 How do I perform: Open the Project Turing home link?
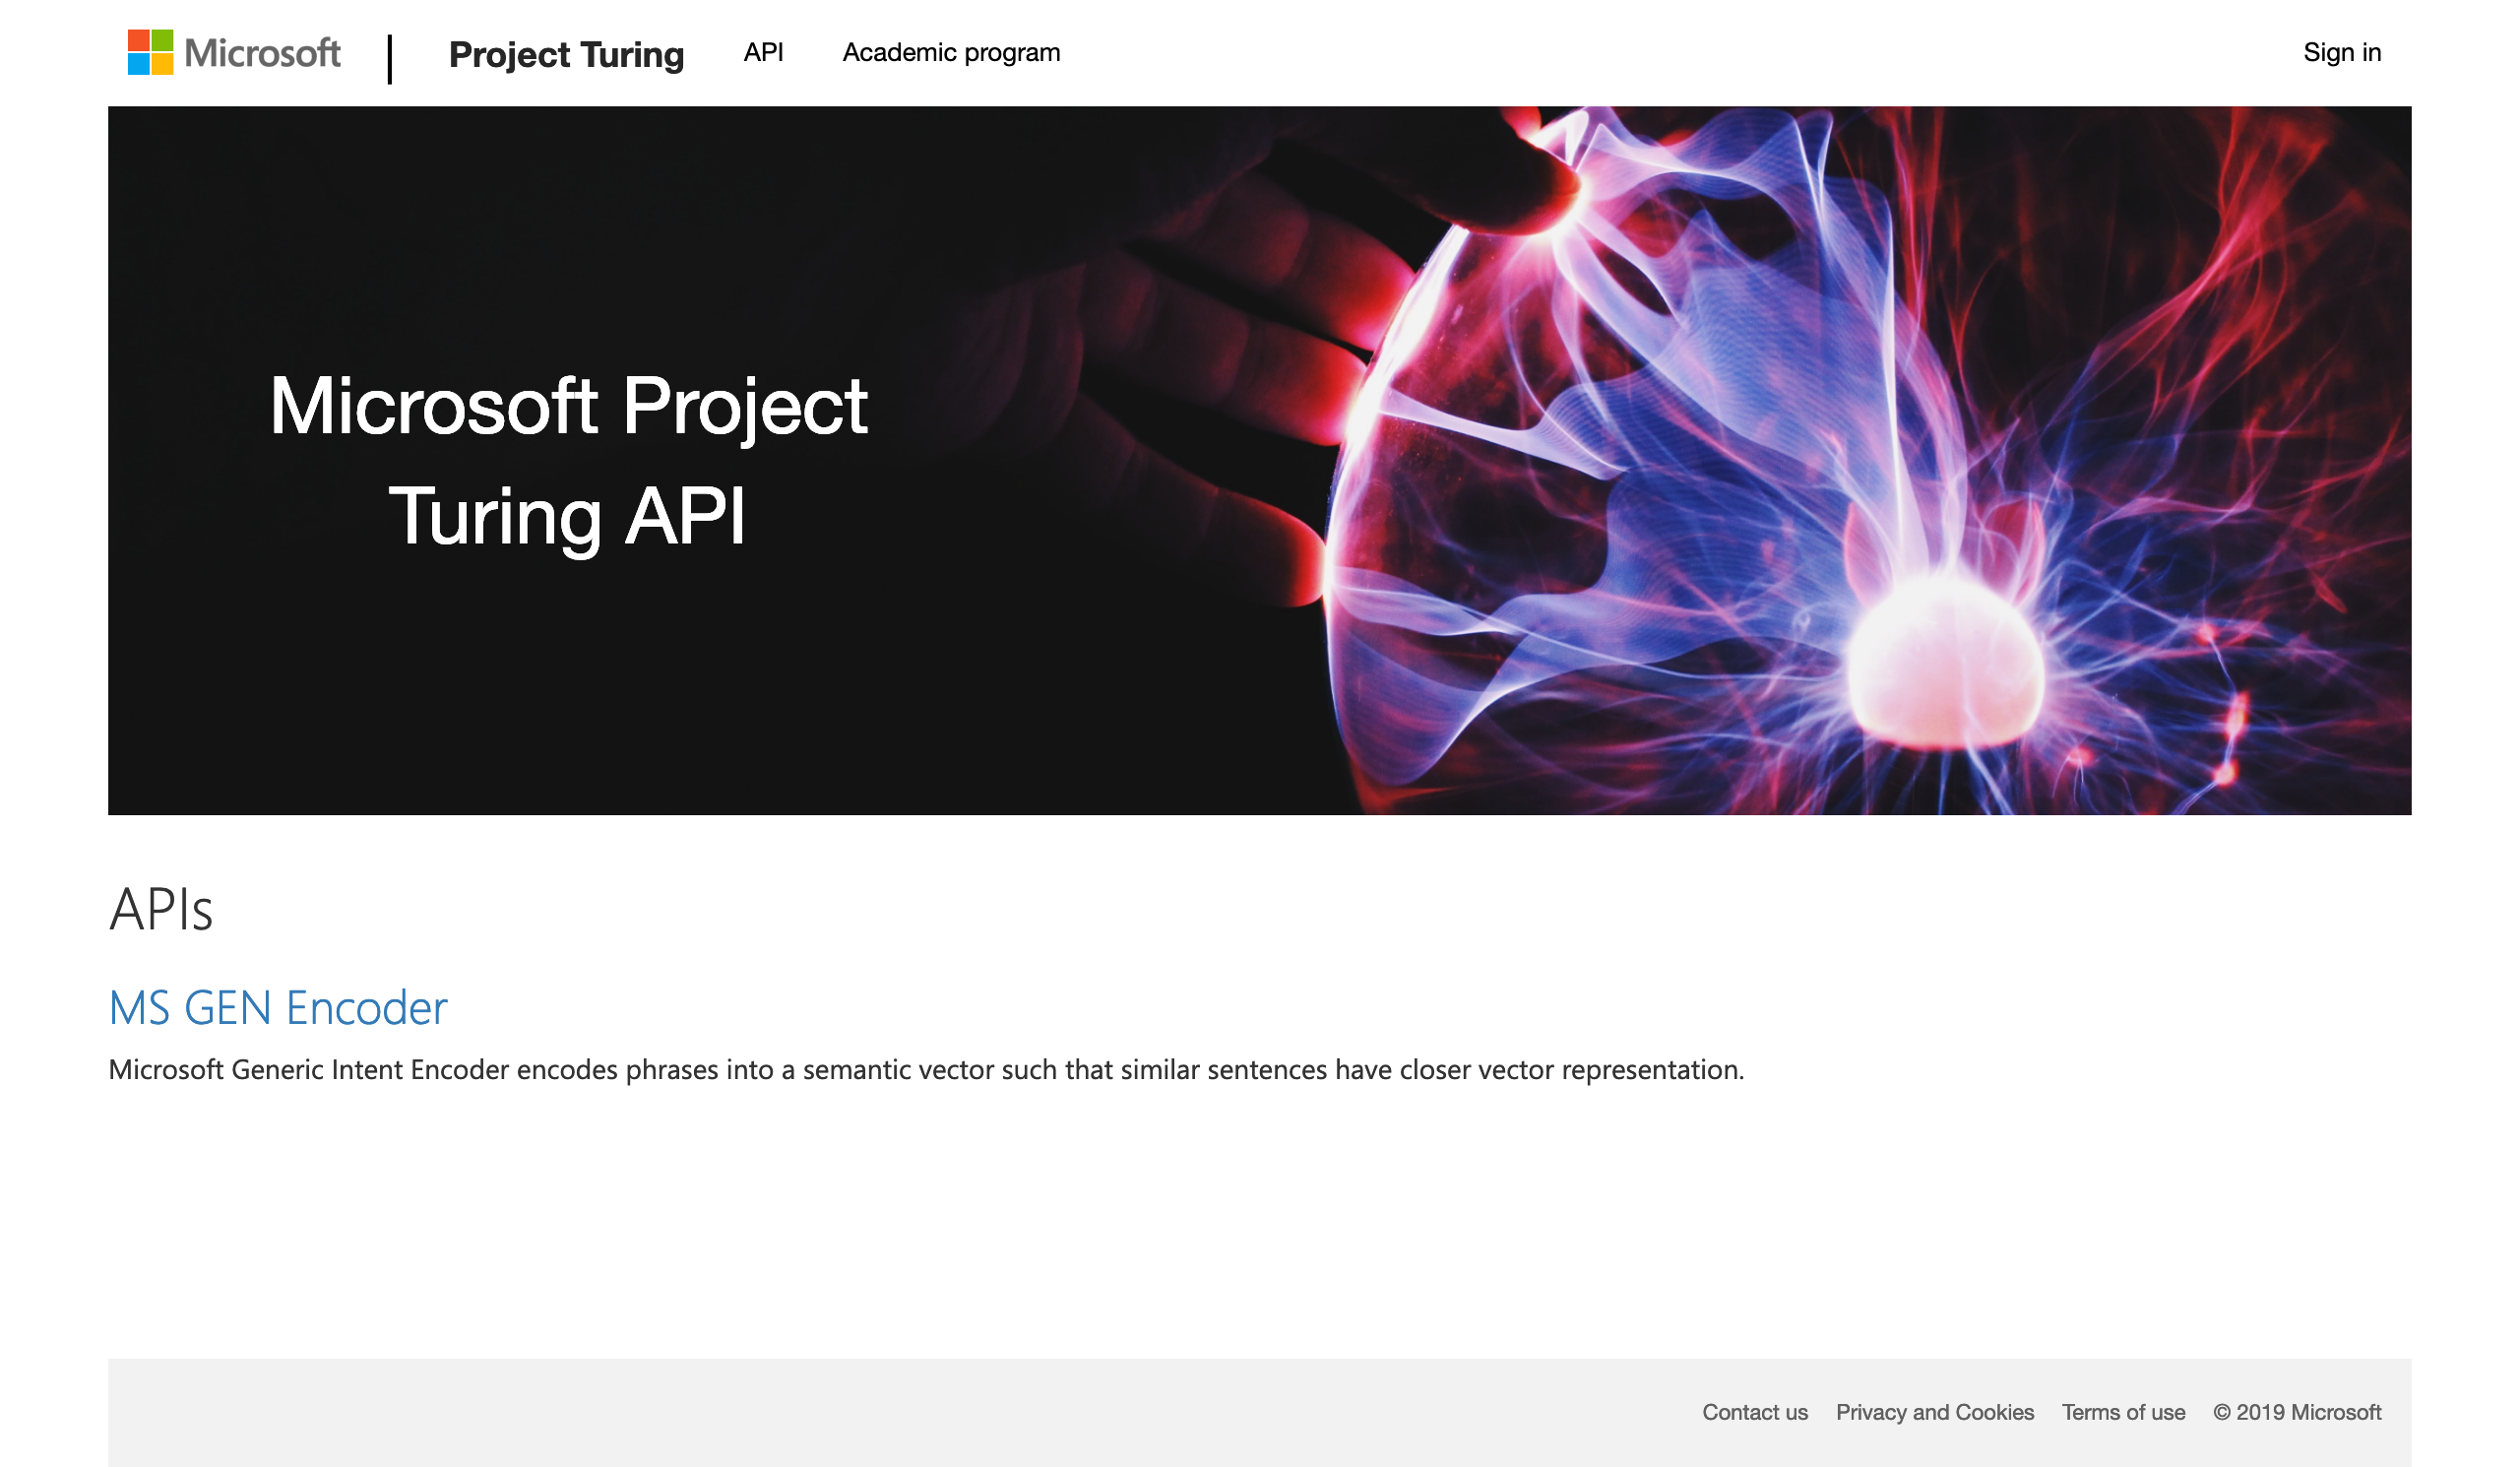point(566,54)
